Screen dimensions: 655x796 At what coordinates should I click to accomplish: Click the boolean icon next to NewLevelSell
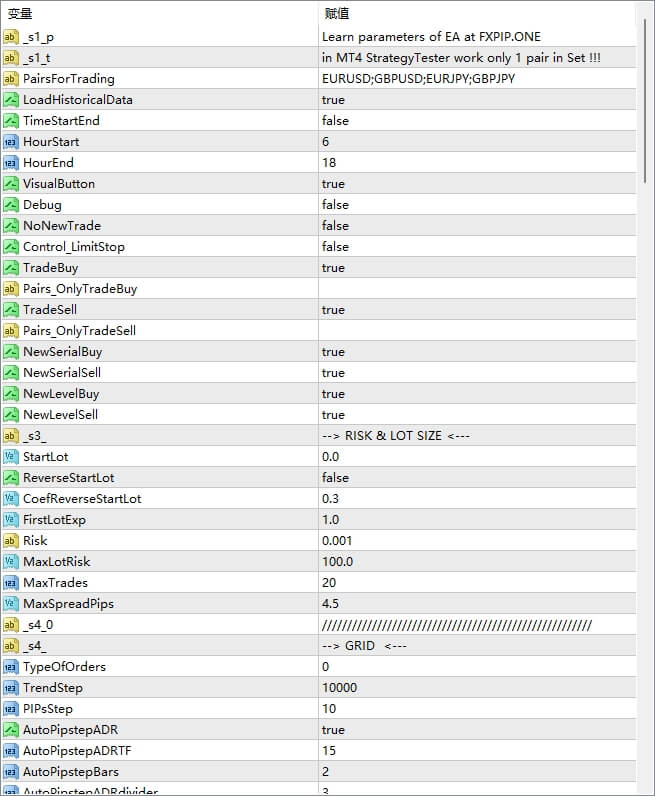click(x=11, y=415)
